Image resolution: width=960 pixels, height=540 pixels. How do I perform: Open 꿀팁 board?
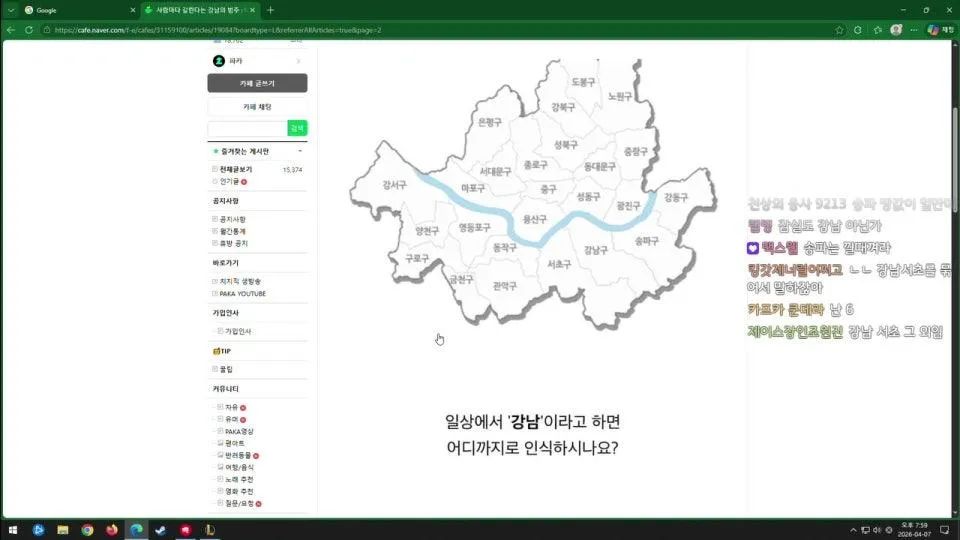[226, 369]
